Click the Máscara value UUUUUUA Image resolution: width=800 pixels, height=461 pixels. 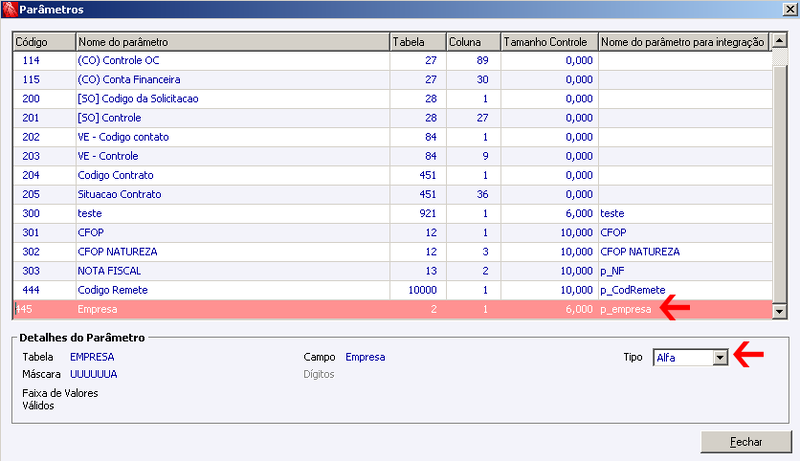click(x=93, y=374)
